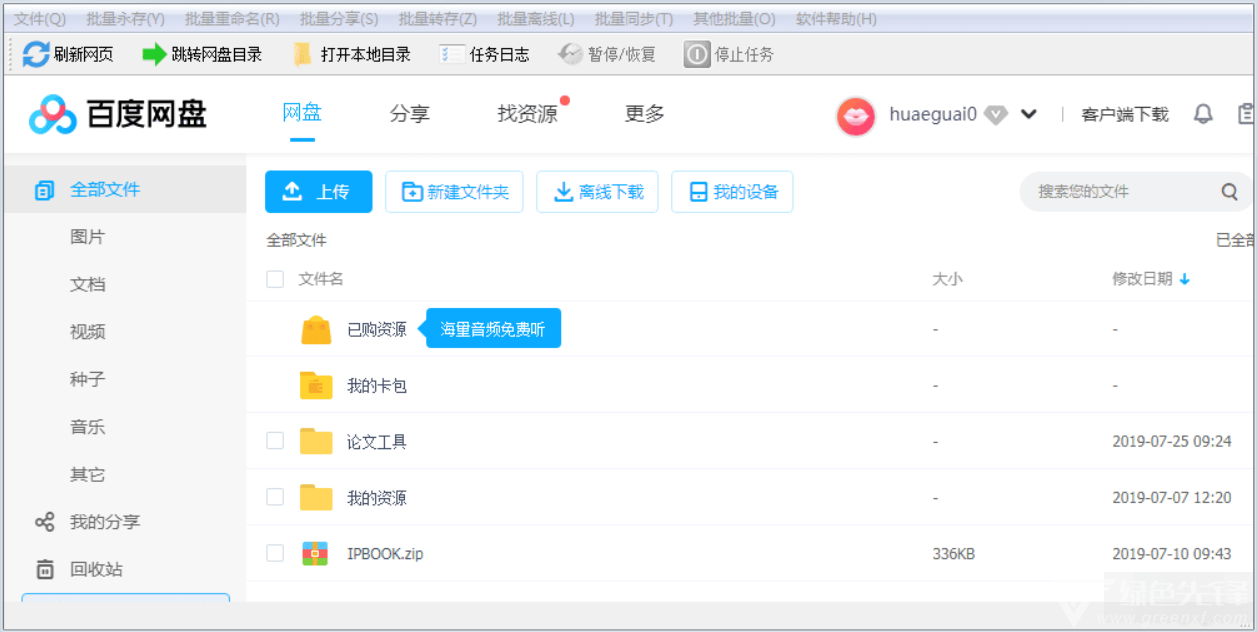Open the 论文工具 folder name
The image size is (1258, 632).
point(377,442)
